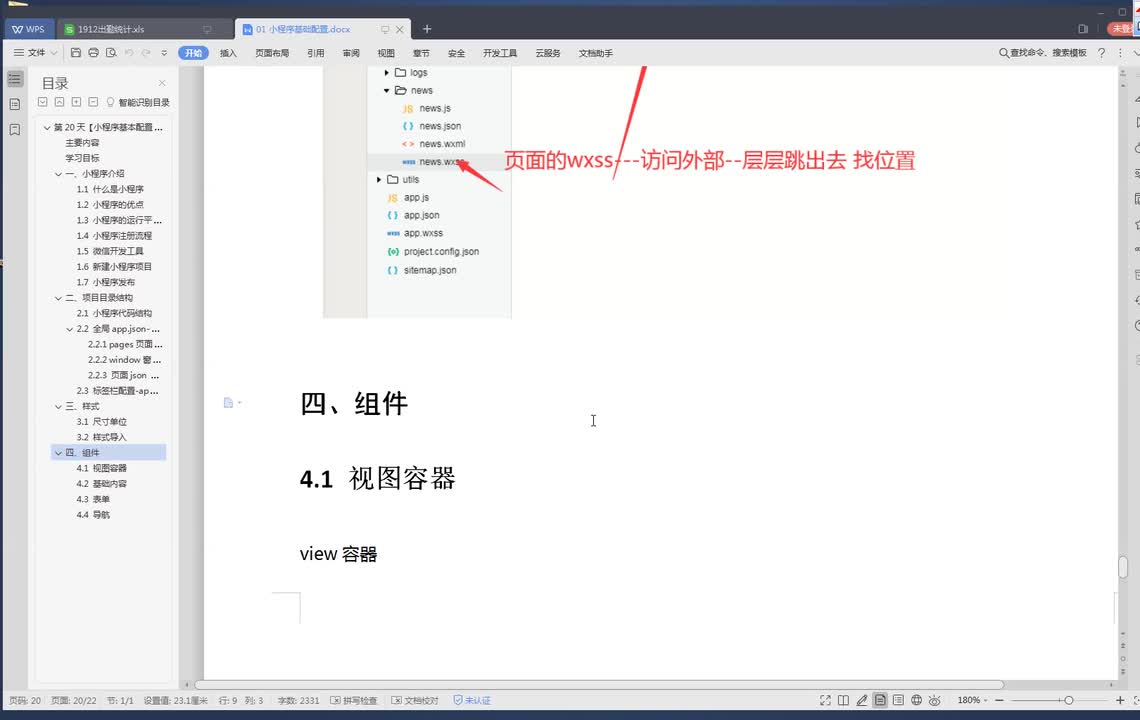The width and height of the screenshot is (1140, 720).
Task: Click the zoom slider handle
Action: [1068, 700]
